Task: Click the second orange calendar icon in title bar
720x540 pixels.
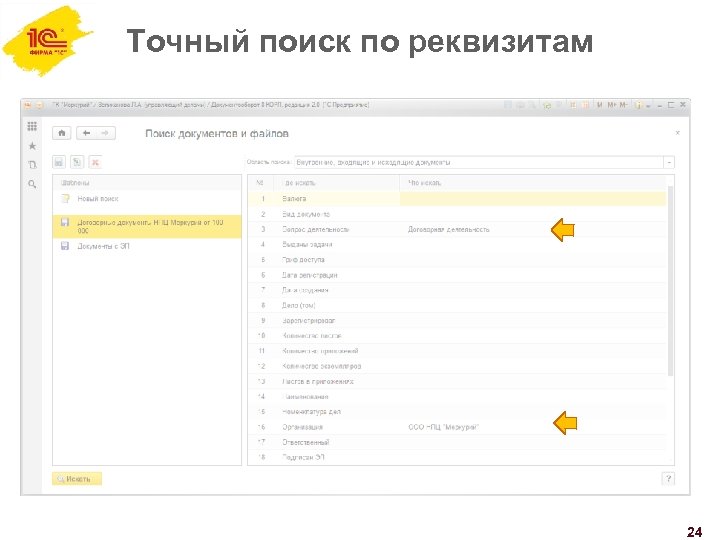Action: point(585,105)
